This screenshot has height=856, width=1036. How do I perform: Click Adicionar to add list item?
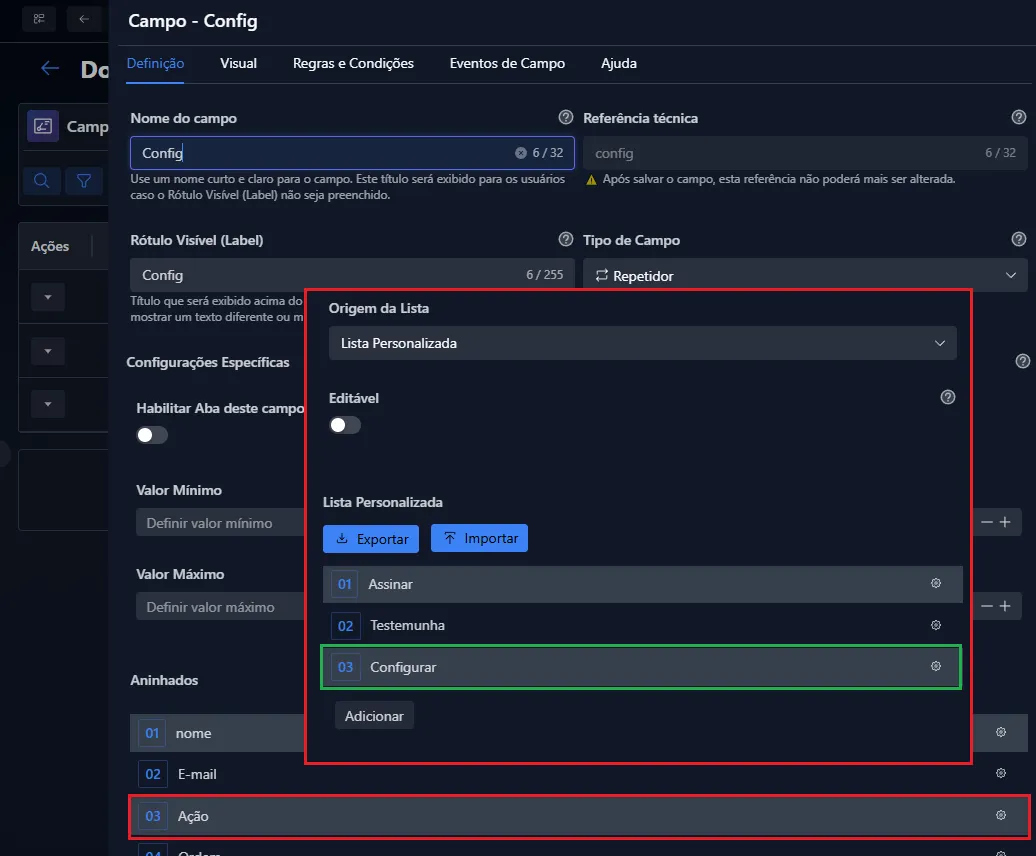pos(374,716)
